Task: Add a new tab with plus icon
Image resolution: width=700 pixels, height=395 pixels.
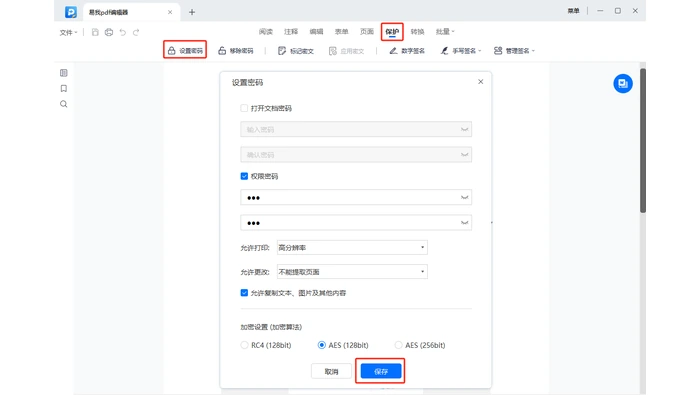Action: 192,12
